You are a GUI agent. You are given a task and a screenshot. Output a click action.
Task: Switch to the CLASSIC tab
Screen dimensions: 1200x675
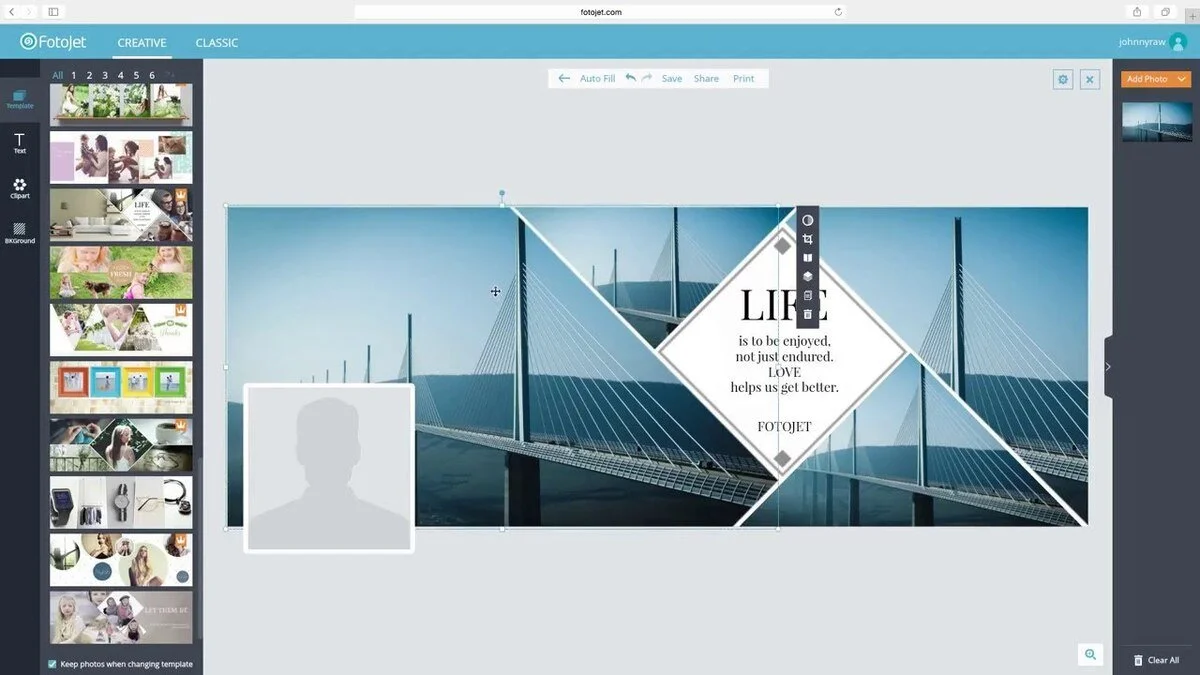217,43
